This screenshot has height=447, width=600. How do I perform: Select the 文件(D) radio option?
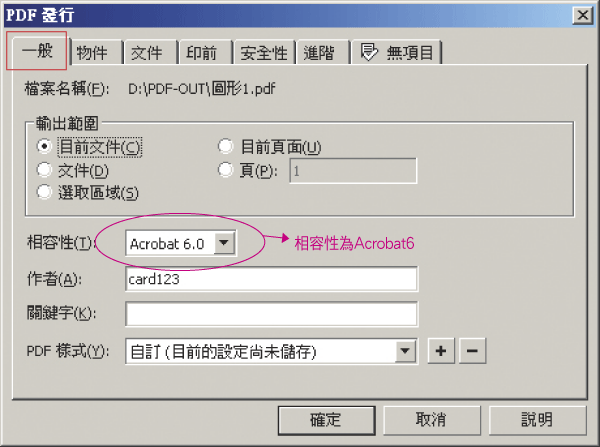click(x=44, y=170)
